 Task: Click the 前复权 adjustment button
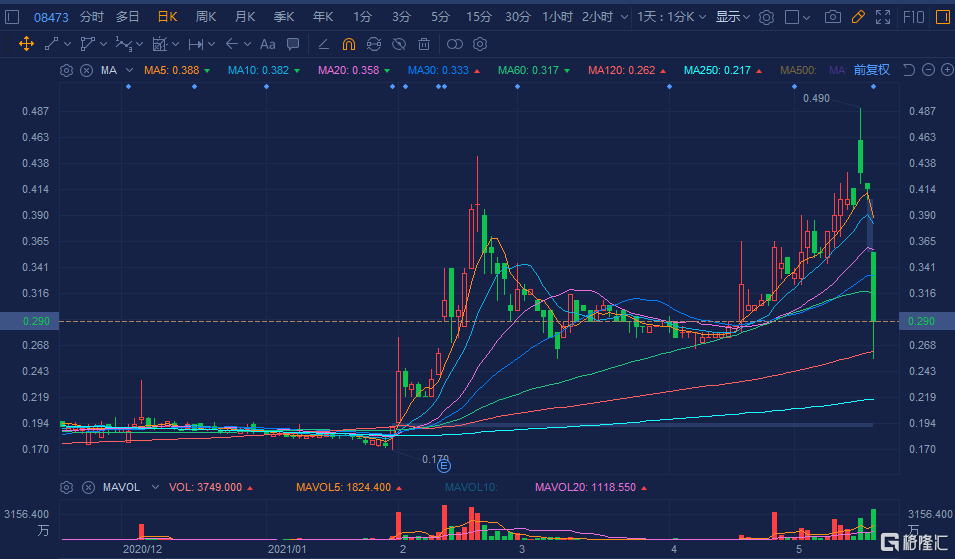click(x=871, y=70)
